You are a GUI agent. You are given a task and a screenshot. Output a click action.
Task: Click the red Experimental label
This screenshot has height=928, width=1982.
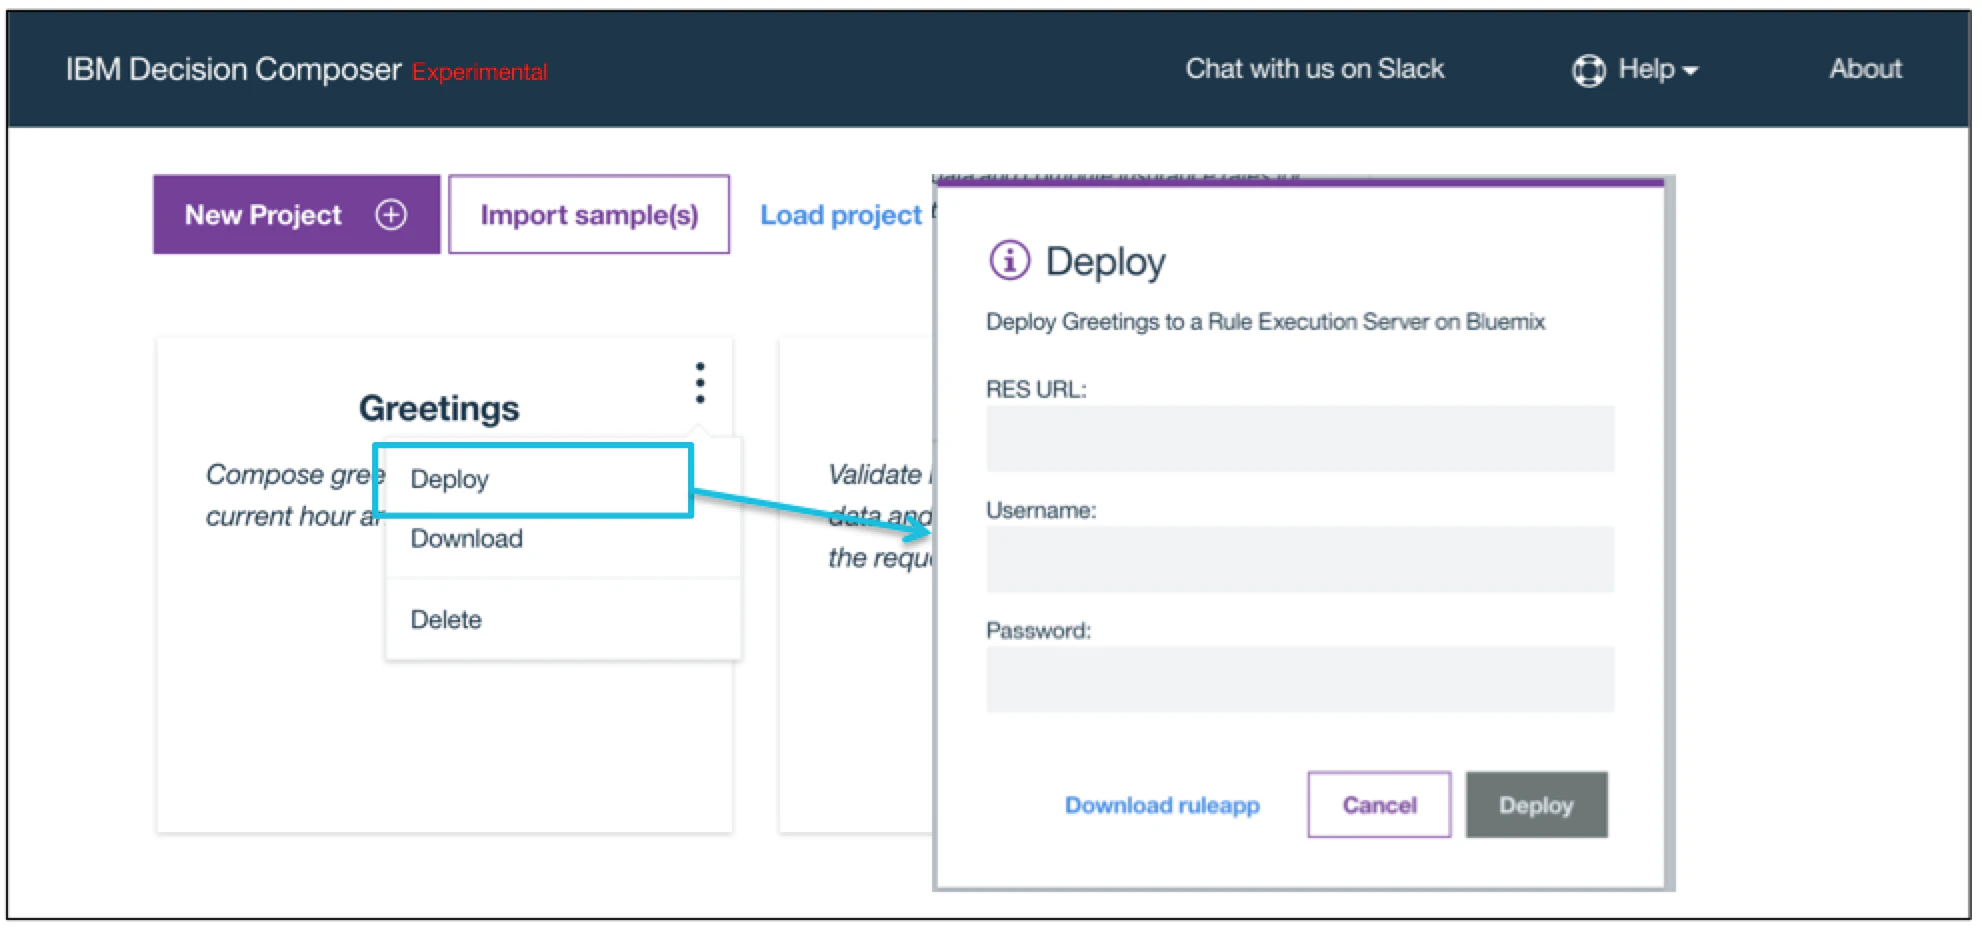point(480,73)
